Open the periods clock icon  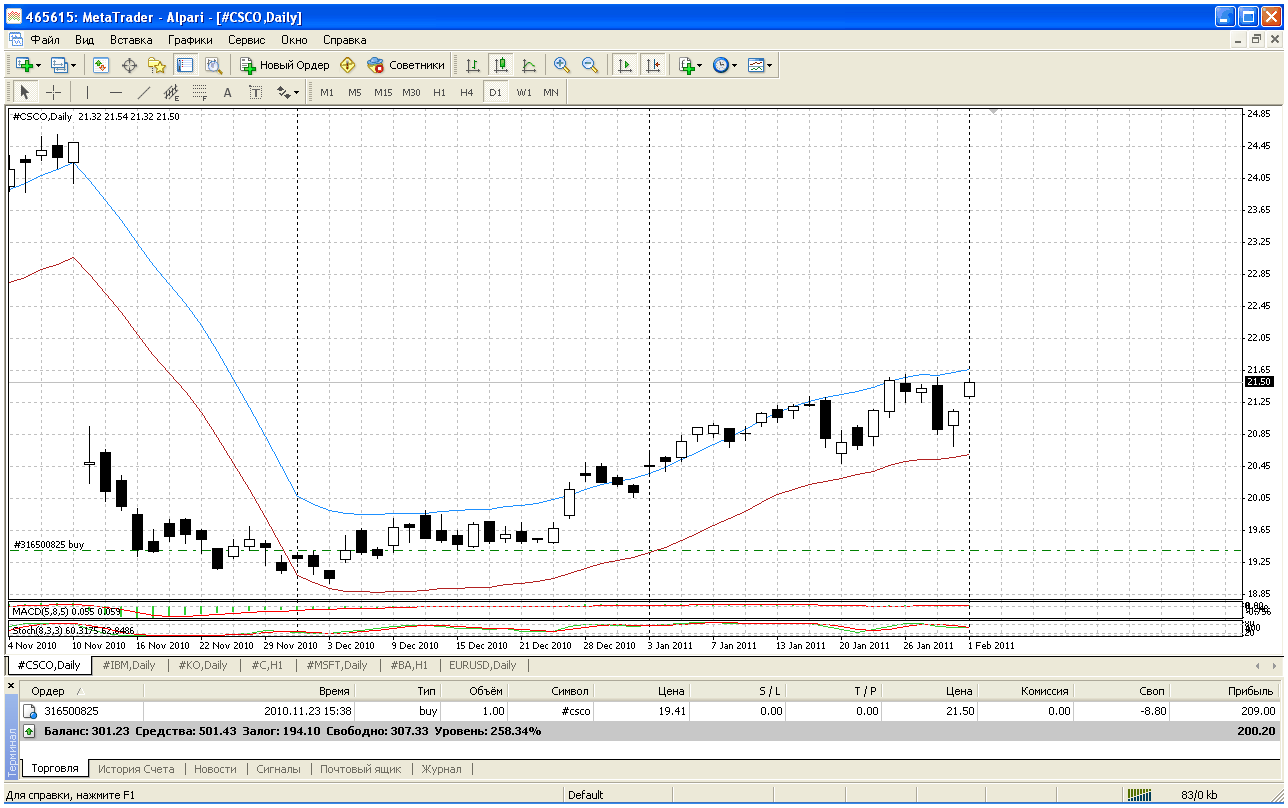(x=720, y=65)
